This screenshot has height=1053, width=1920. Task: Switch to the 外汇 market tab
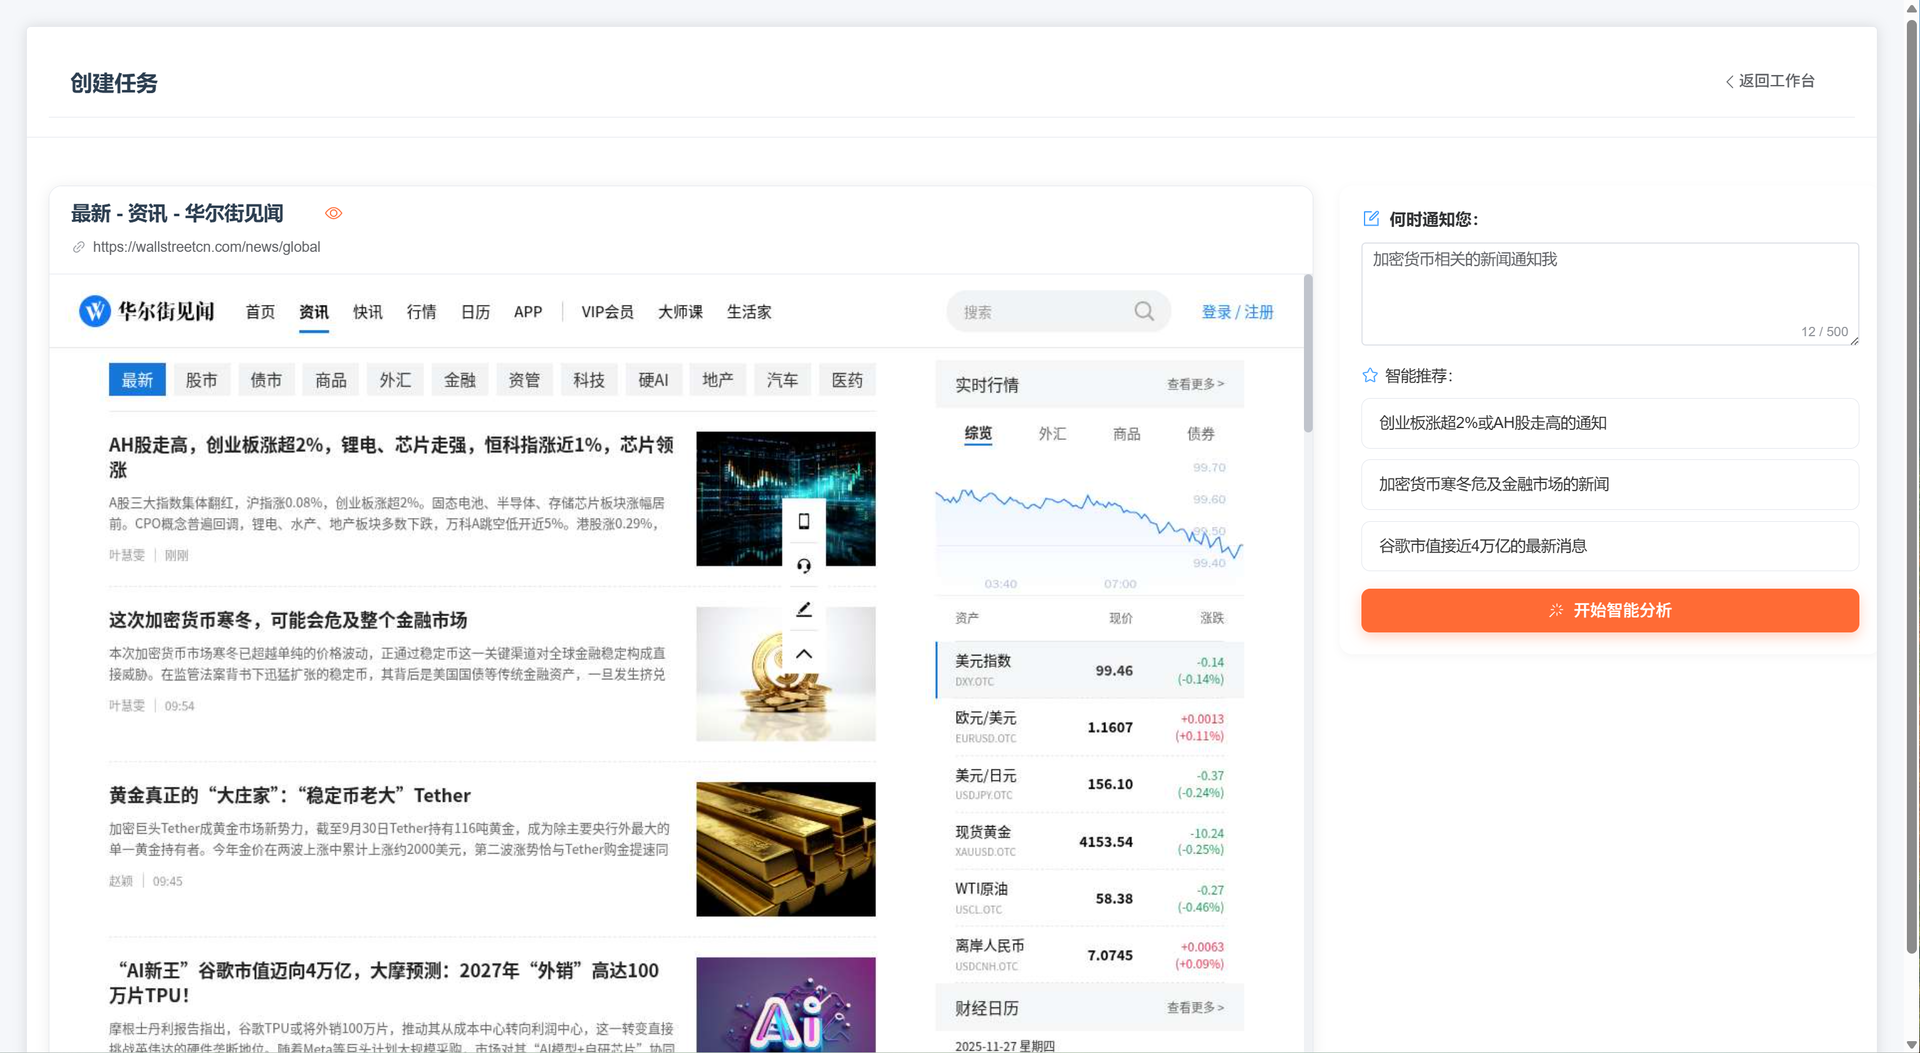pyautogui.click(x=1052, y=434)
